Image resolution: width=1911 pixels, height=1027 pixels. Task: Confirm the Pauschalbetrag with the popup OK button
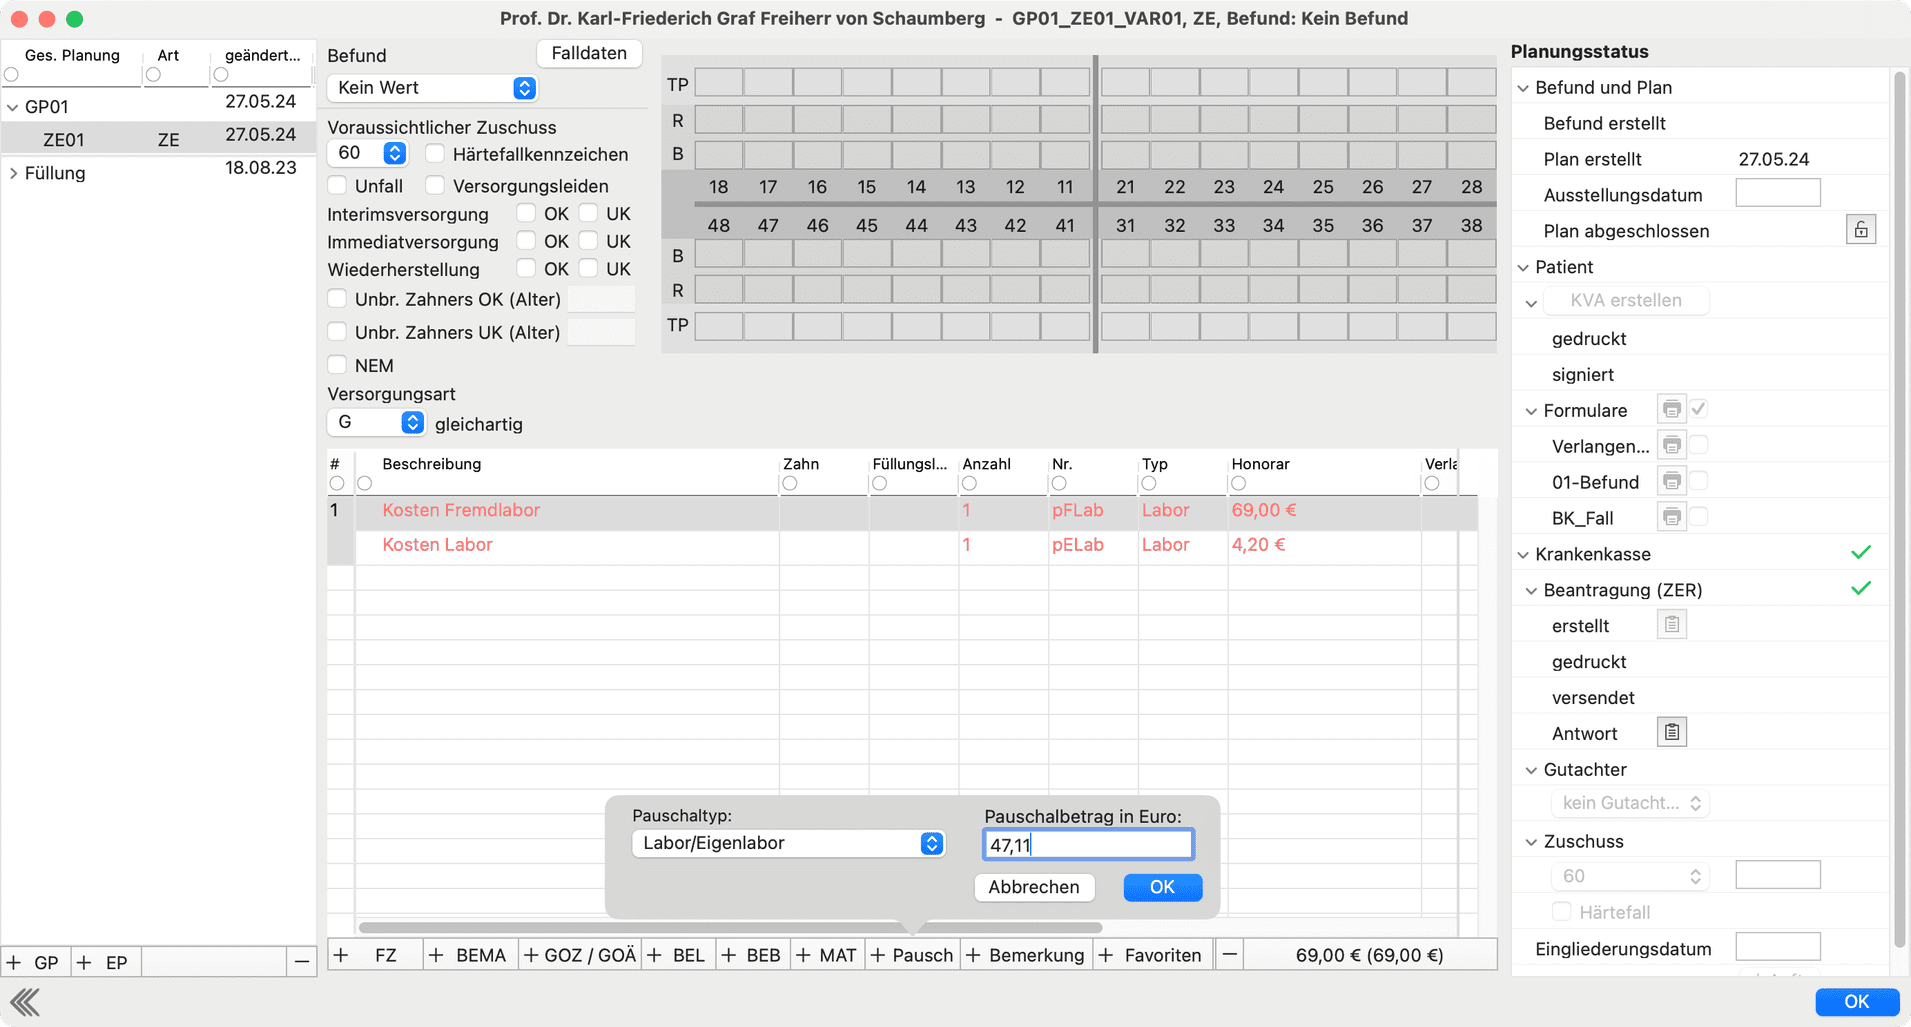click(x=1162, y=887)
